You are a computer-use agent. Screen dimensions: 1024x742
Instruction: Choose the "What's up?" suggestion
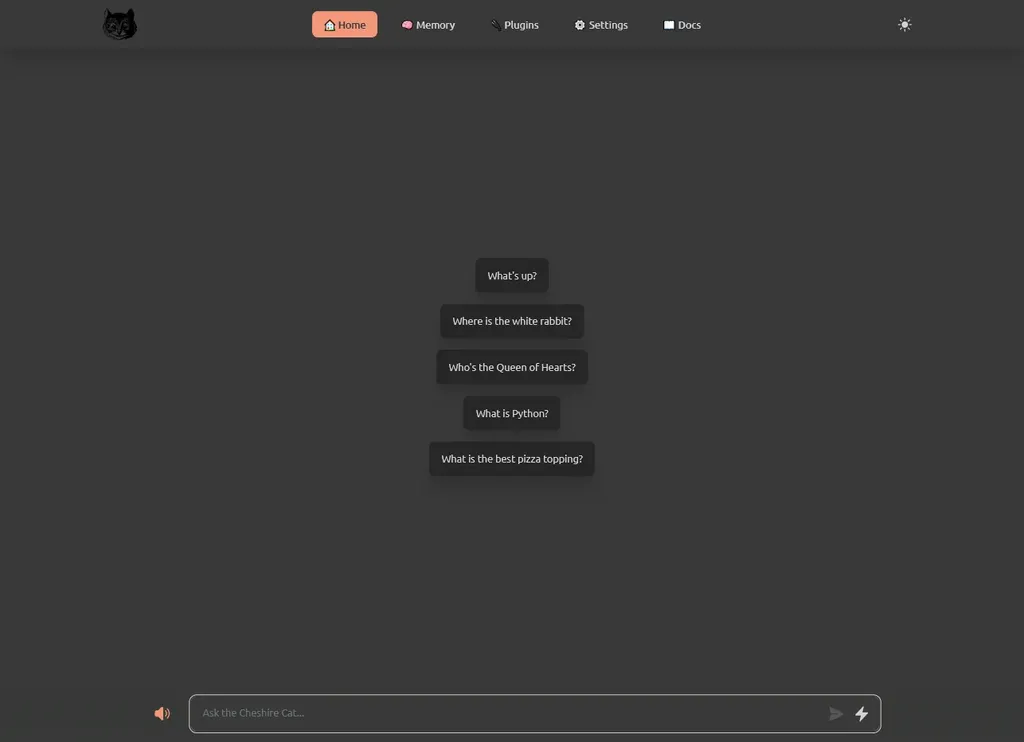point(512,276)
